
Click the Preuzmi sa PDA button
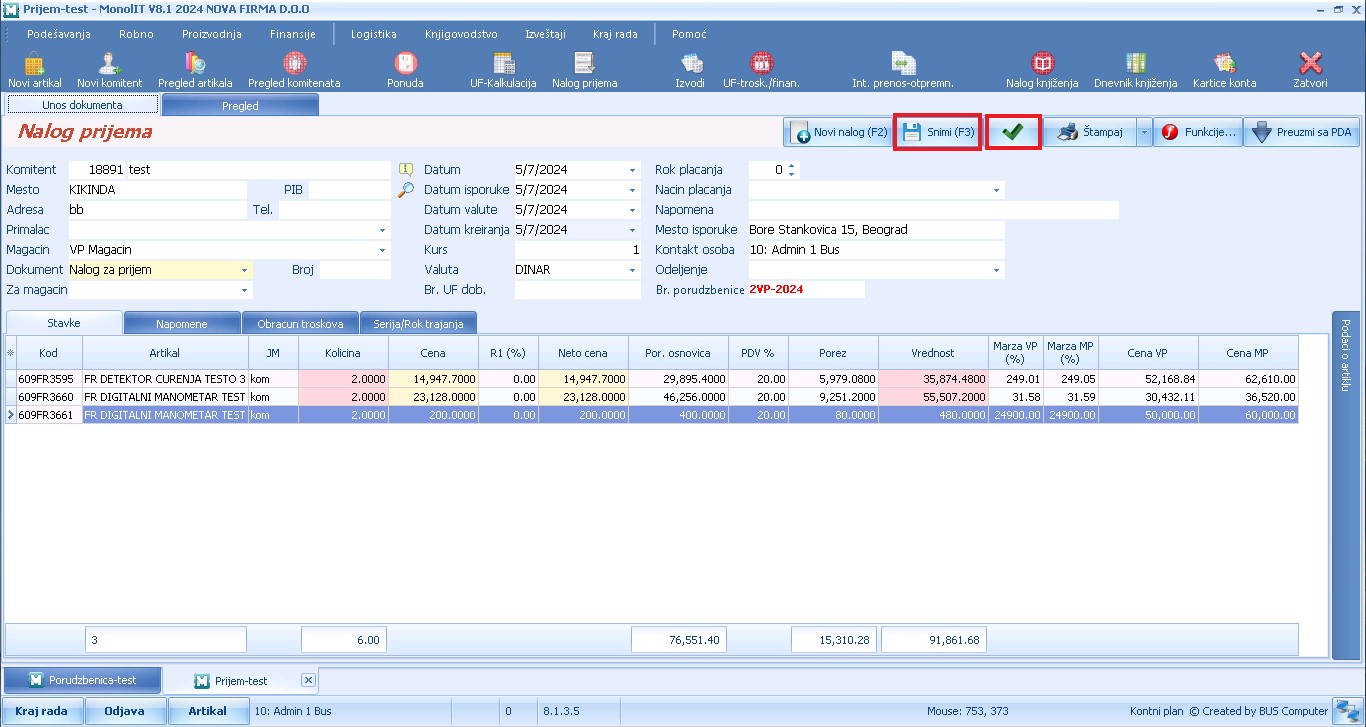tap(1301, 132)
